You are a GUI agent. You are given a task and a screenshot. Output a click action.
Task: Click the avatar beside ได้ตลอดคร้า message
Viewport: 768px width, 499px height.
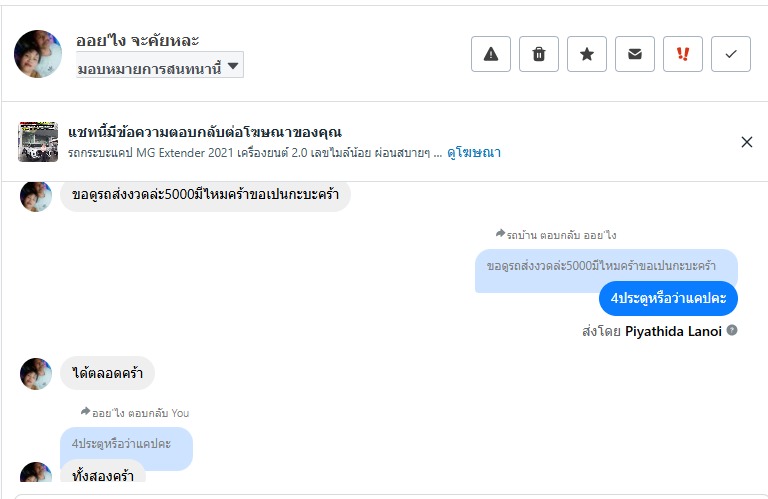click(36, 373)
